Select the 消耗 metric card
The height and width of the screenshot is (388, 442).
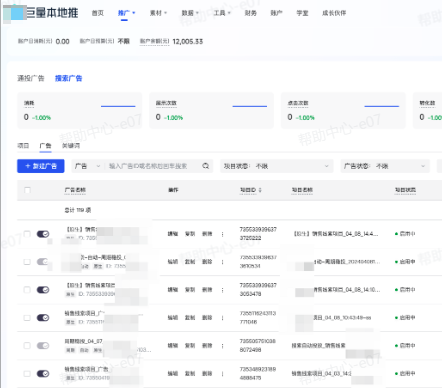[79, 111]
